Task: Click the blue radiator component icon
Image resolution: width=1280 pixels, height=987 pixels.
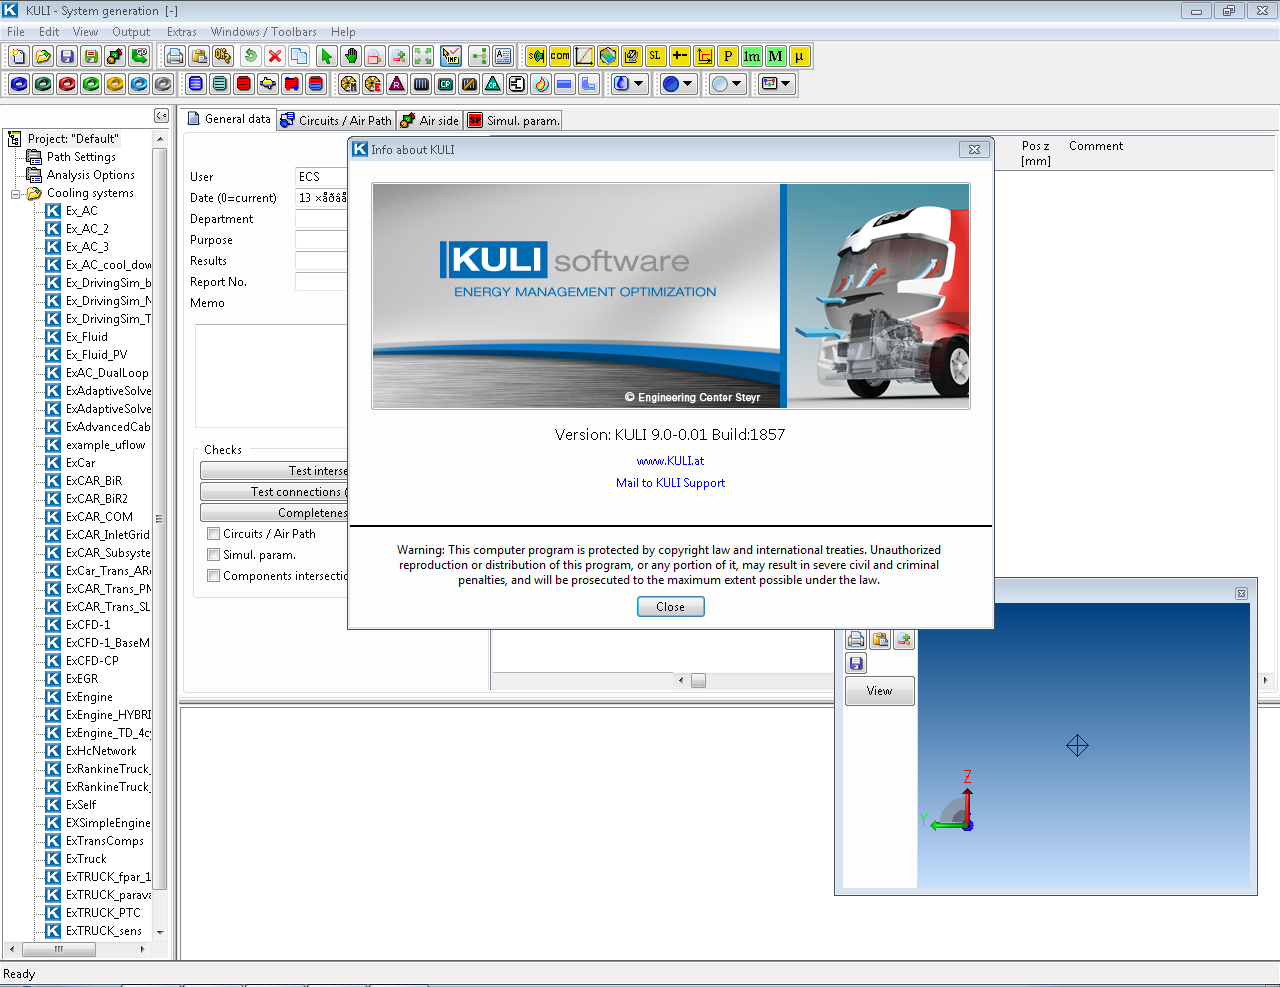Action: coord(196,84)
